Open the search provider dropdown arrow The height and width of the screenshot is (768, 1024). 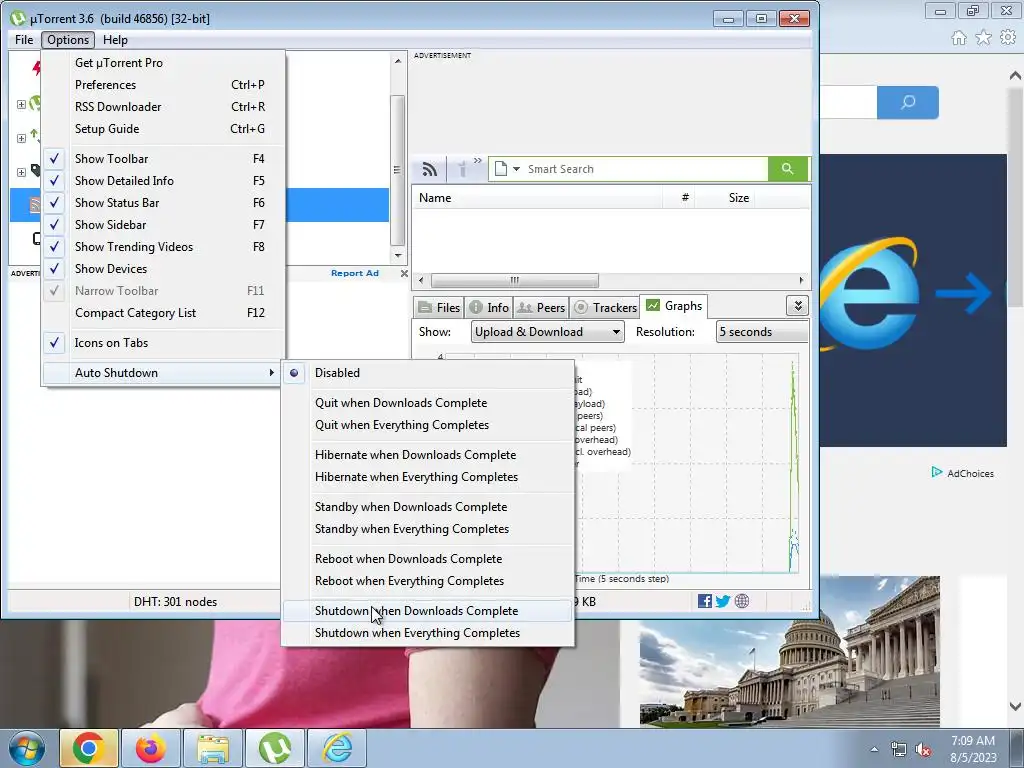click(x=517, y=169)
